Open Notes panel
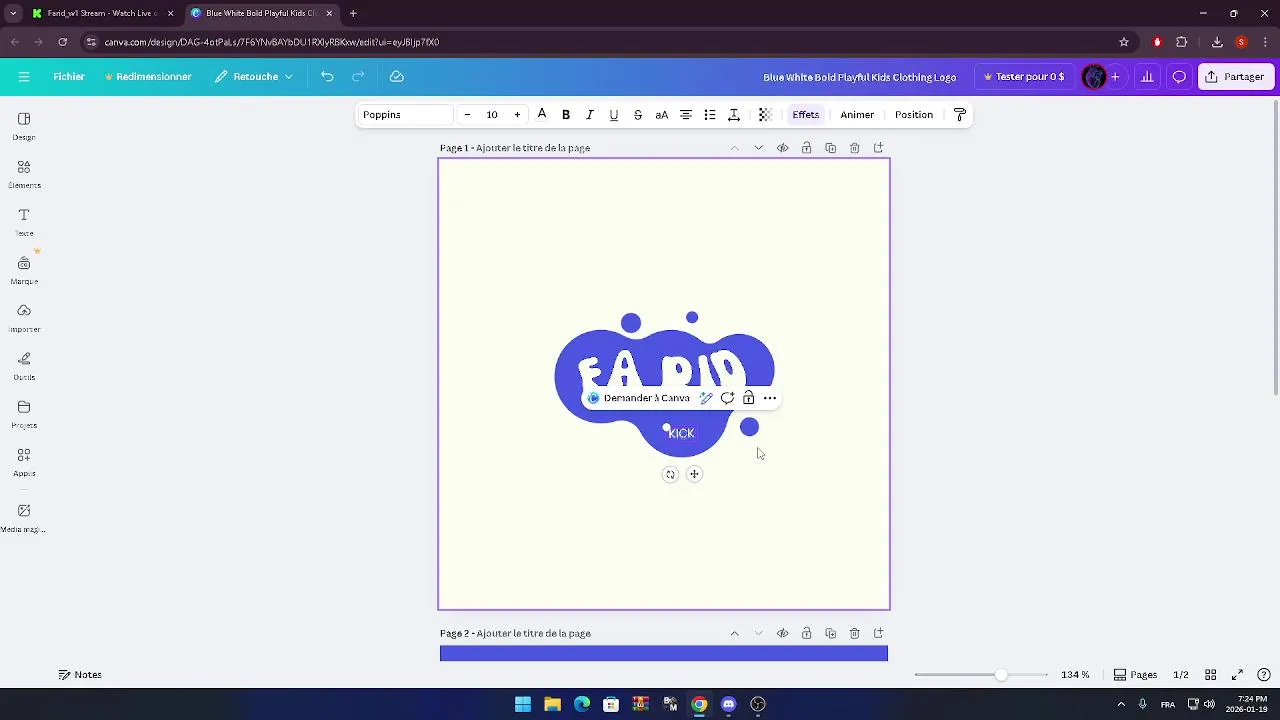The width and height of the screenshot is (1280, 720). (80, 675)
